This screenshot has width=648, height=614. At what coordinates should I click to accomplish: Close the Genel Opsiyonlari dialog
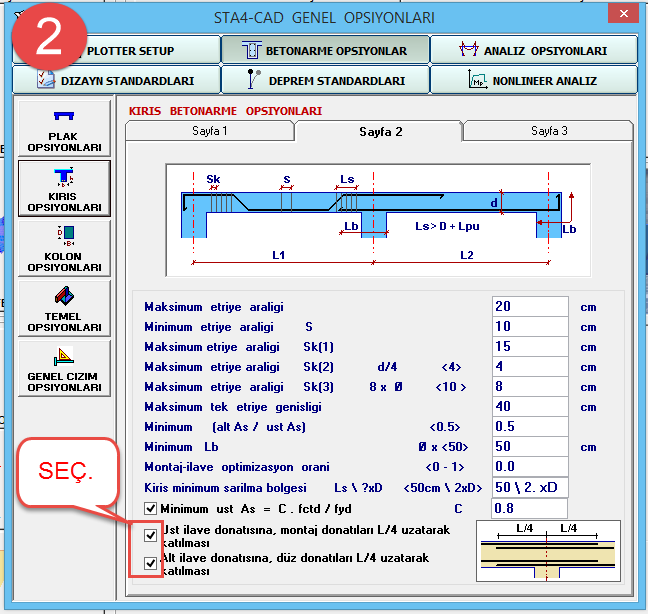pos(622,15)
